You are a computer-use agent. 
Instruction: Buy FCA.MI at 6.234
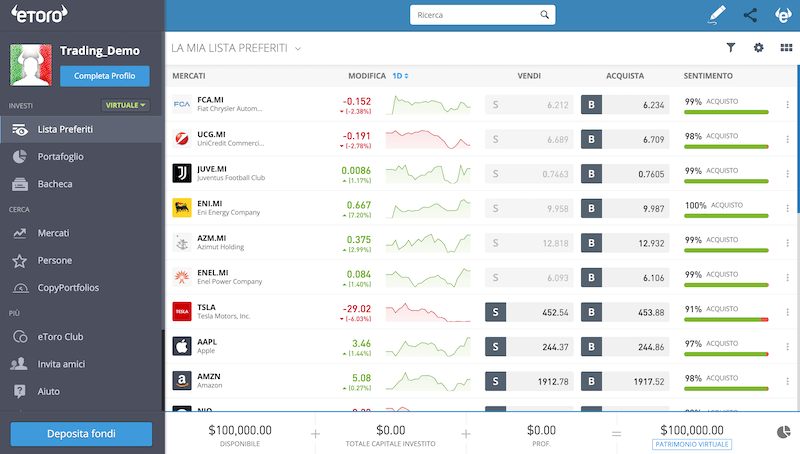tap(625, 105)
